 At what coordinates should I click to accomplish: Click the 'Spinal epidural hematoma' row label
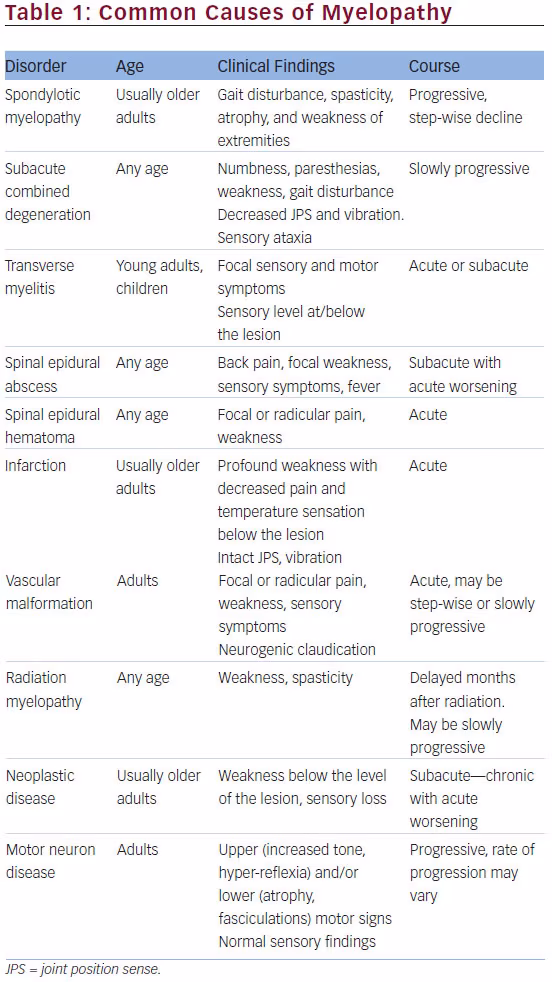click(x=52, y=426)
